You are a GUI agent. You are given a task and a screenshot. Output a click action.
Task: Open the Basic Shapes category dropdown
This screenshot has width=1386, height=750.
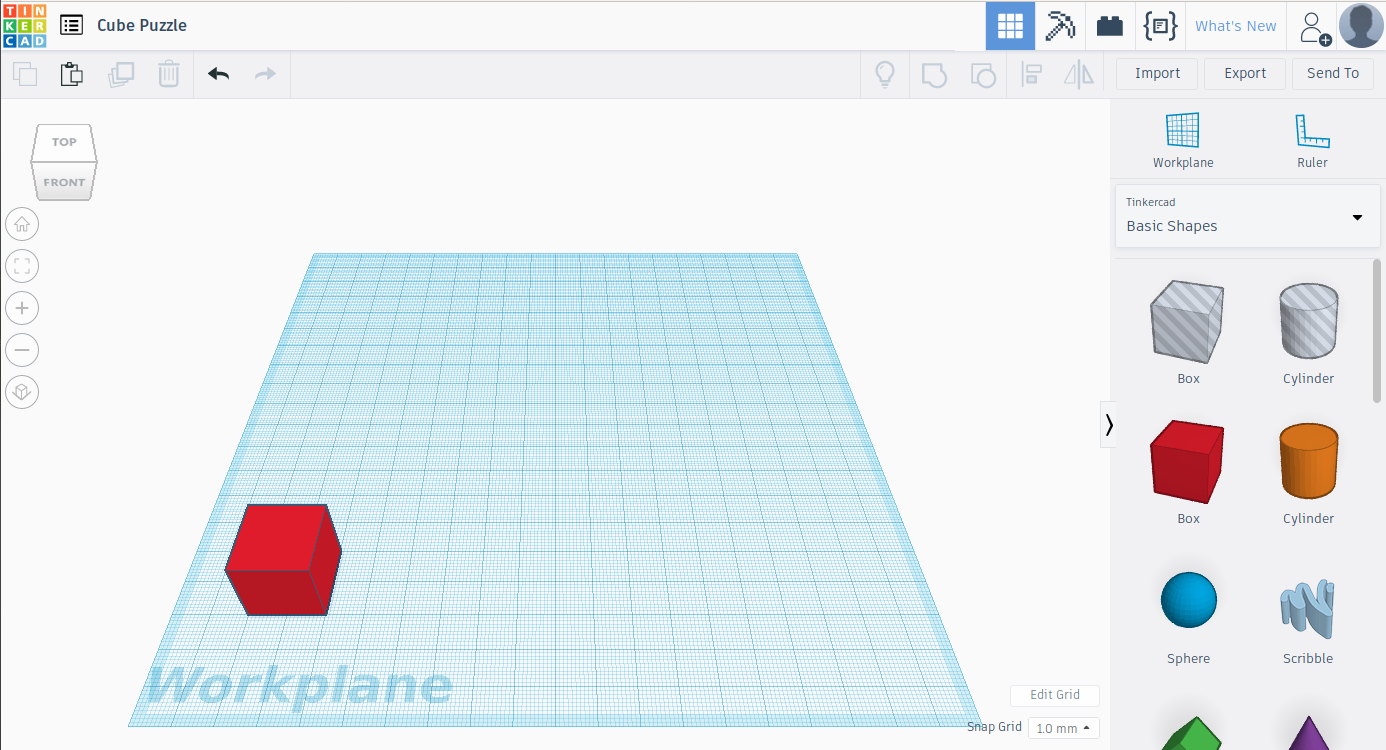point(1247,216)
